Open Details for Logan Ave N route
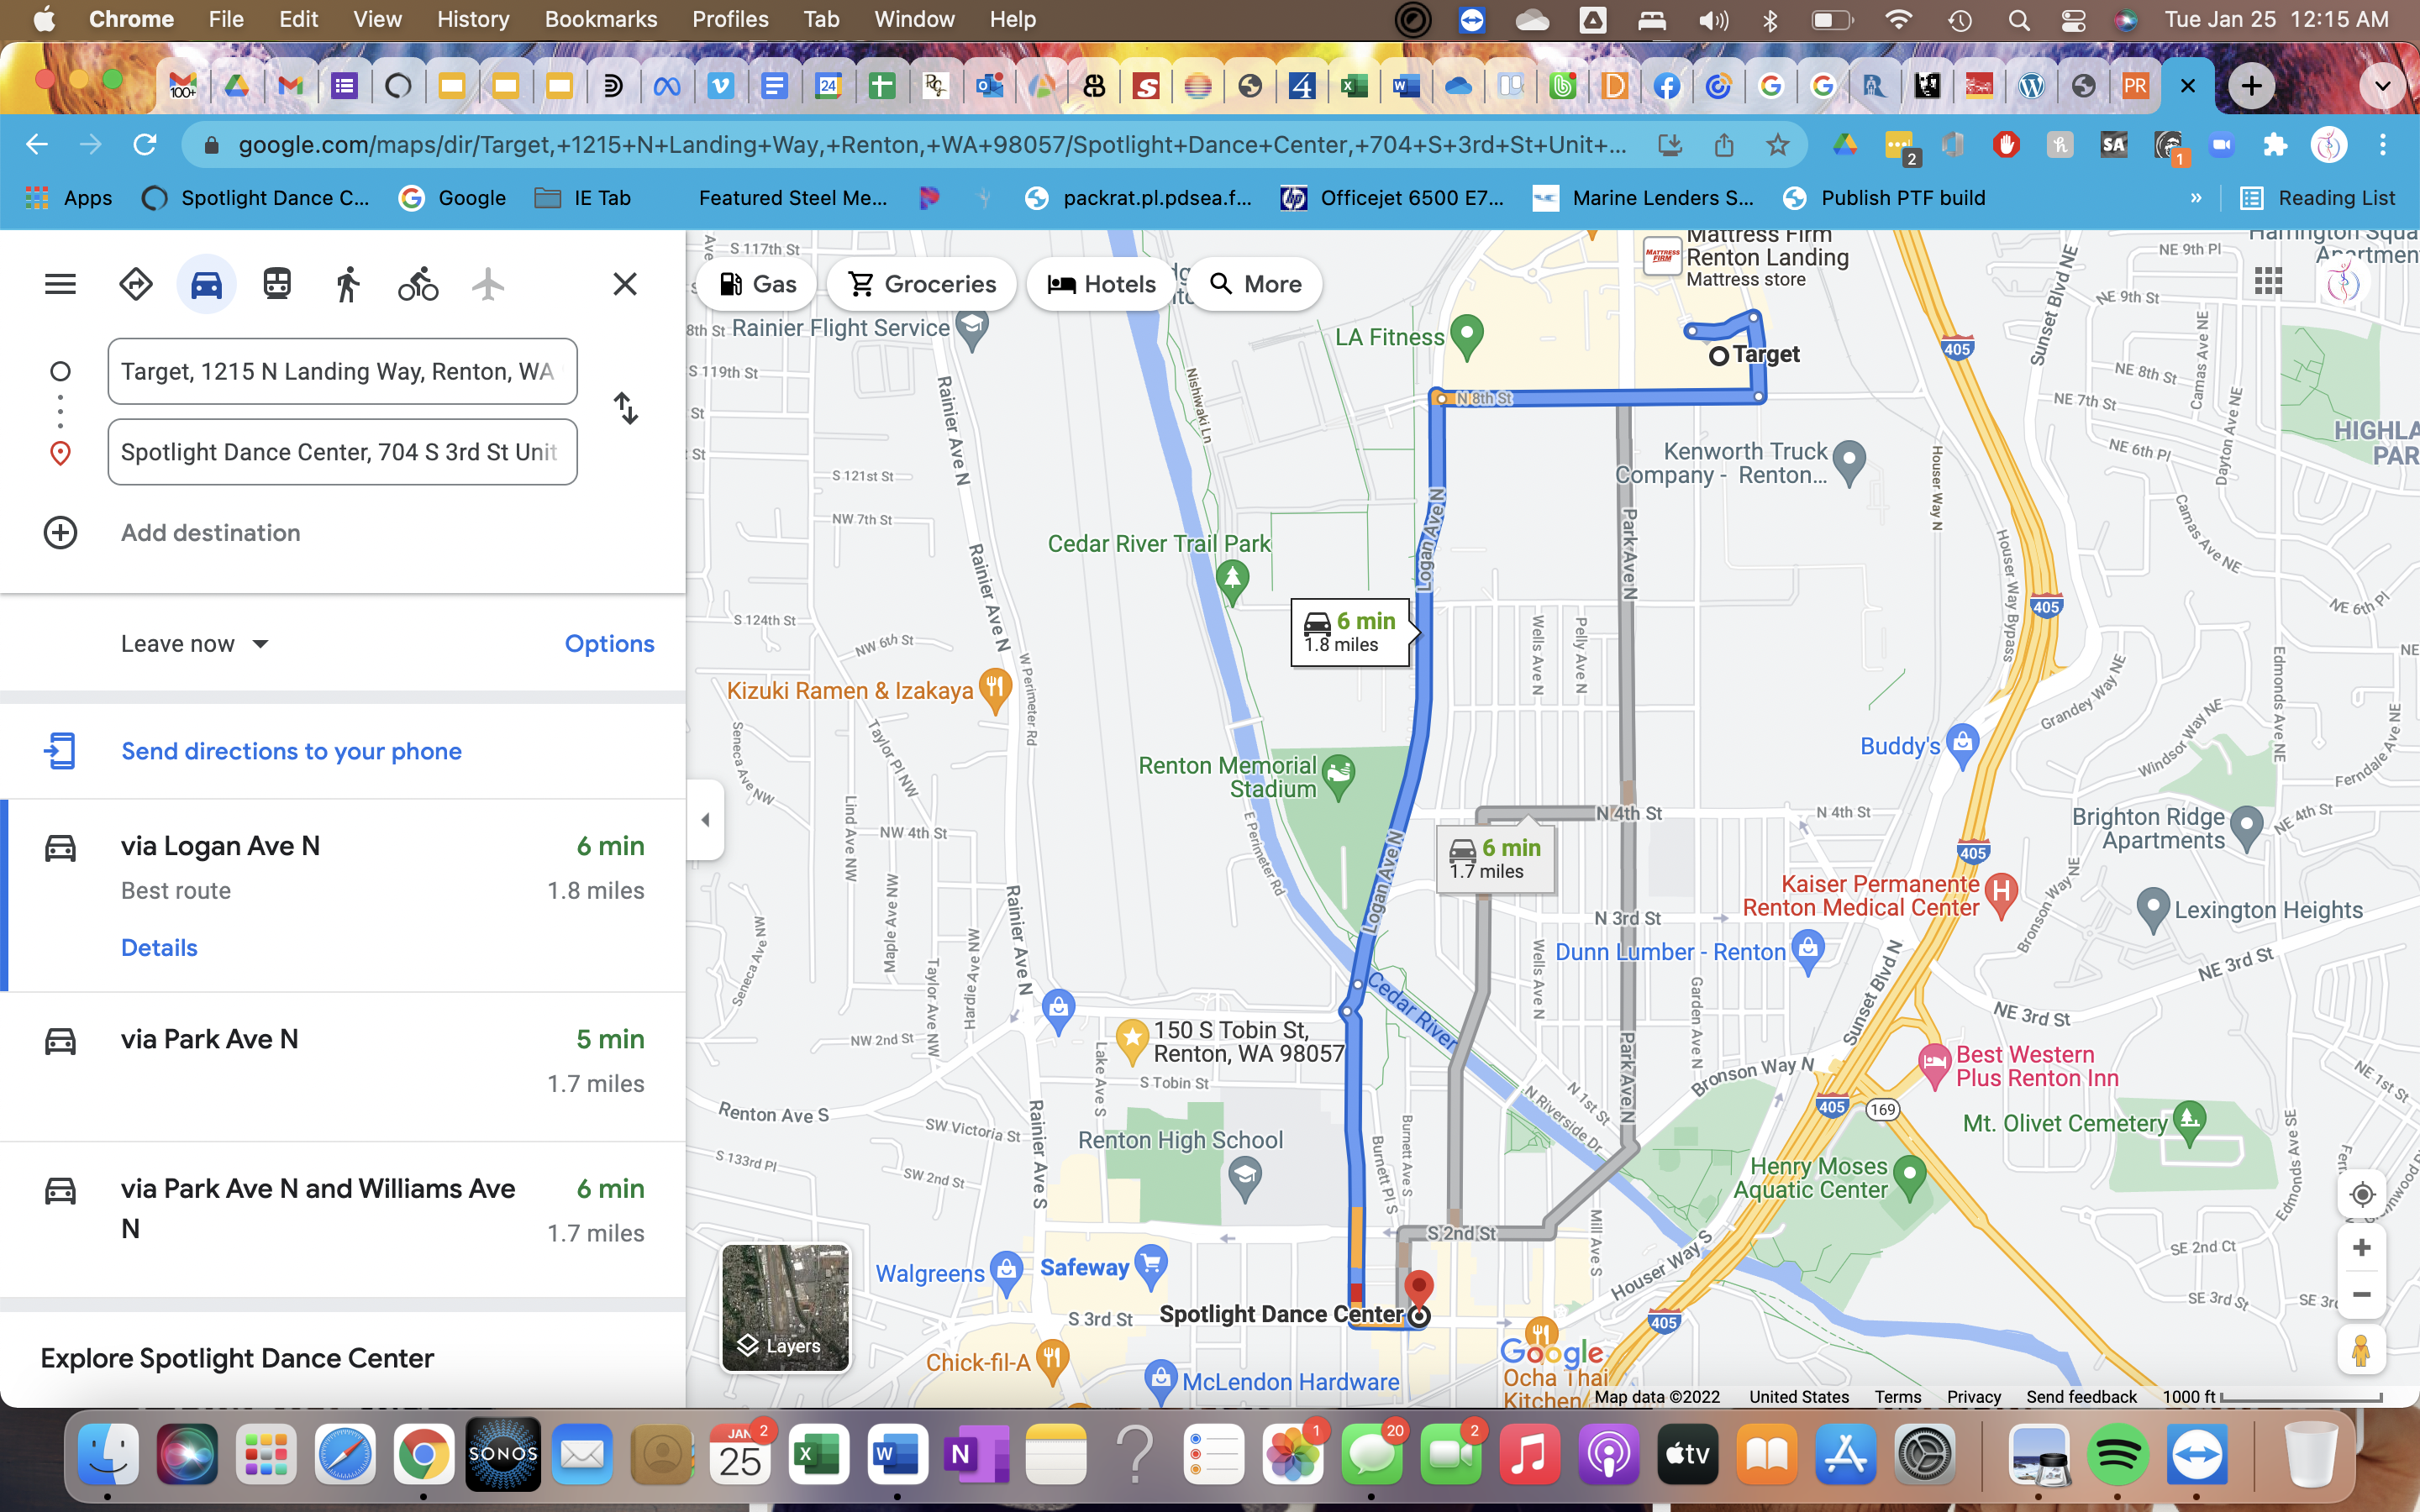 (x=159, y=947)
